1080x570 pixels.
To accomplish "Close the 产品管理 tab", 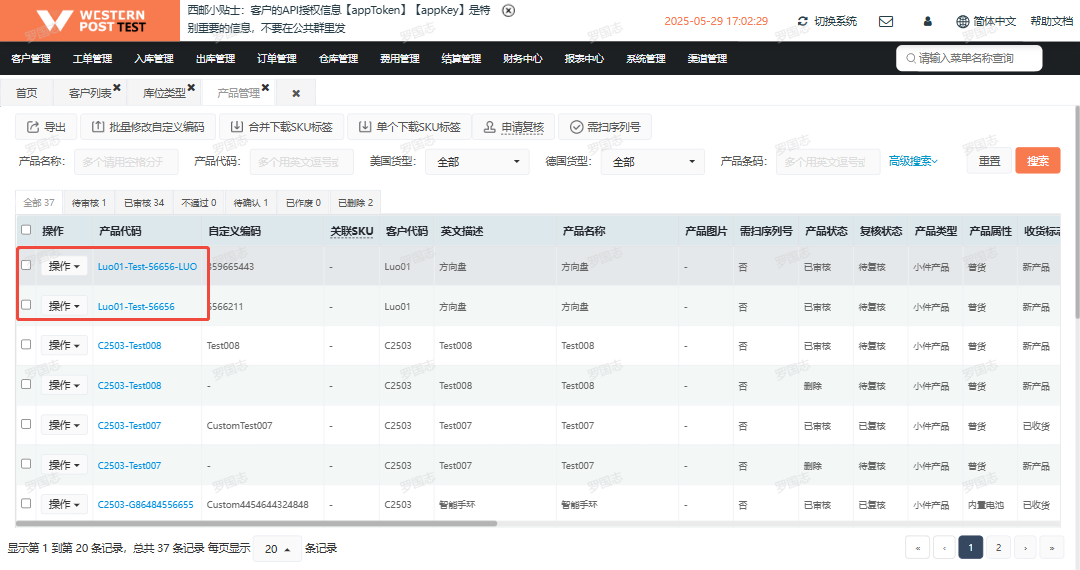I will tap(265, 87).
